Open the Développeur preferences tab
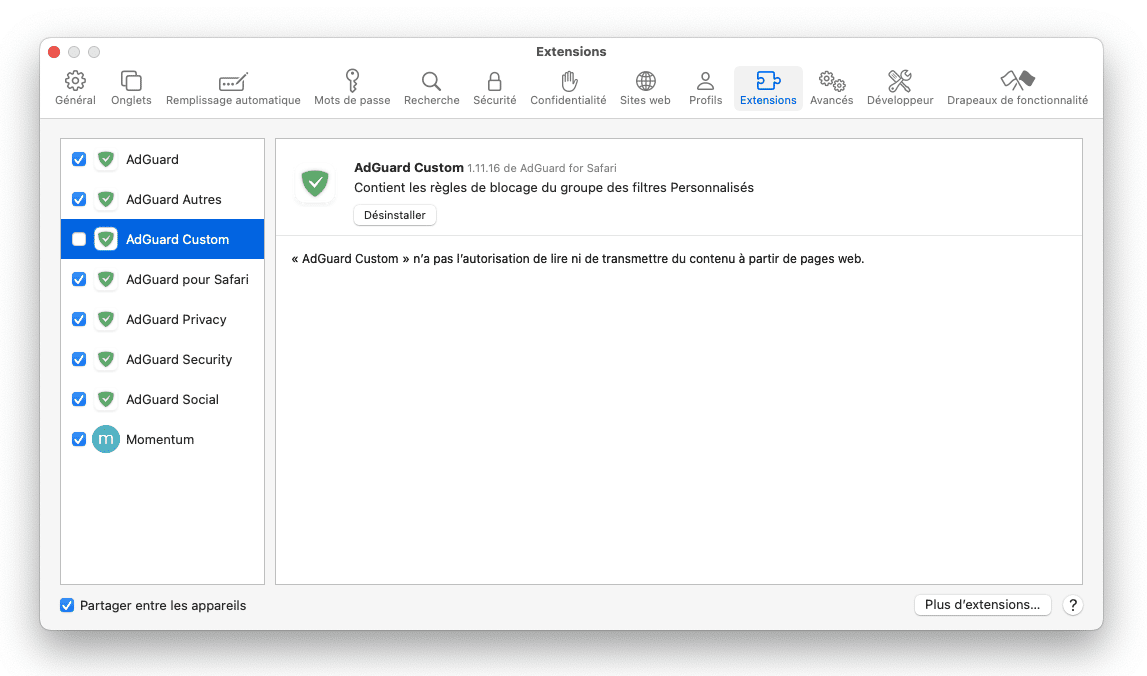 [900, 89]
